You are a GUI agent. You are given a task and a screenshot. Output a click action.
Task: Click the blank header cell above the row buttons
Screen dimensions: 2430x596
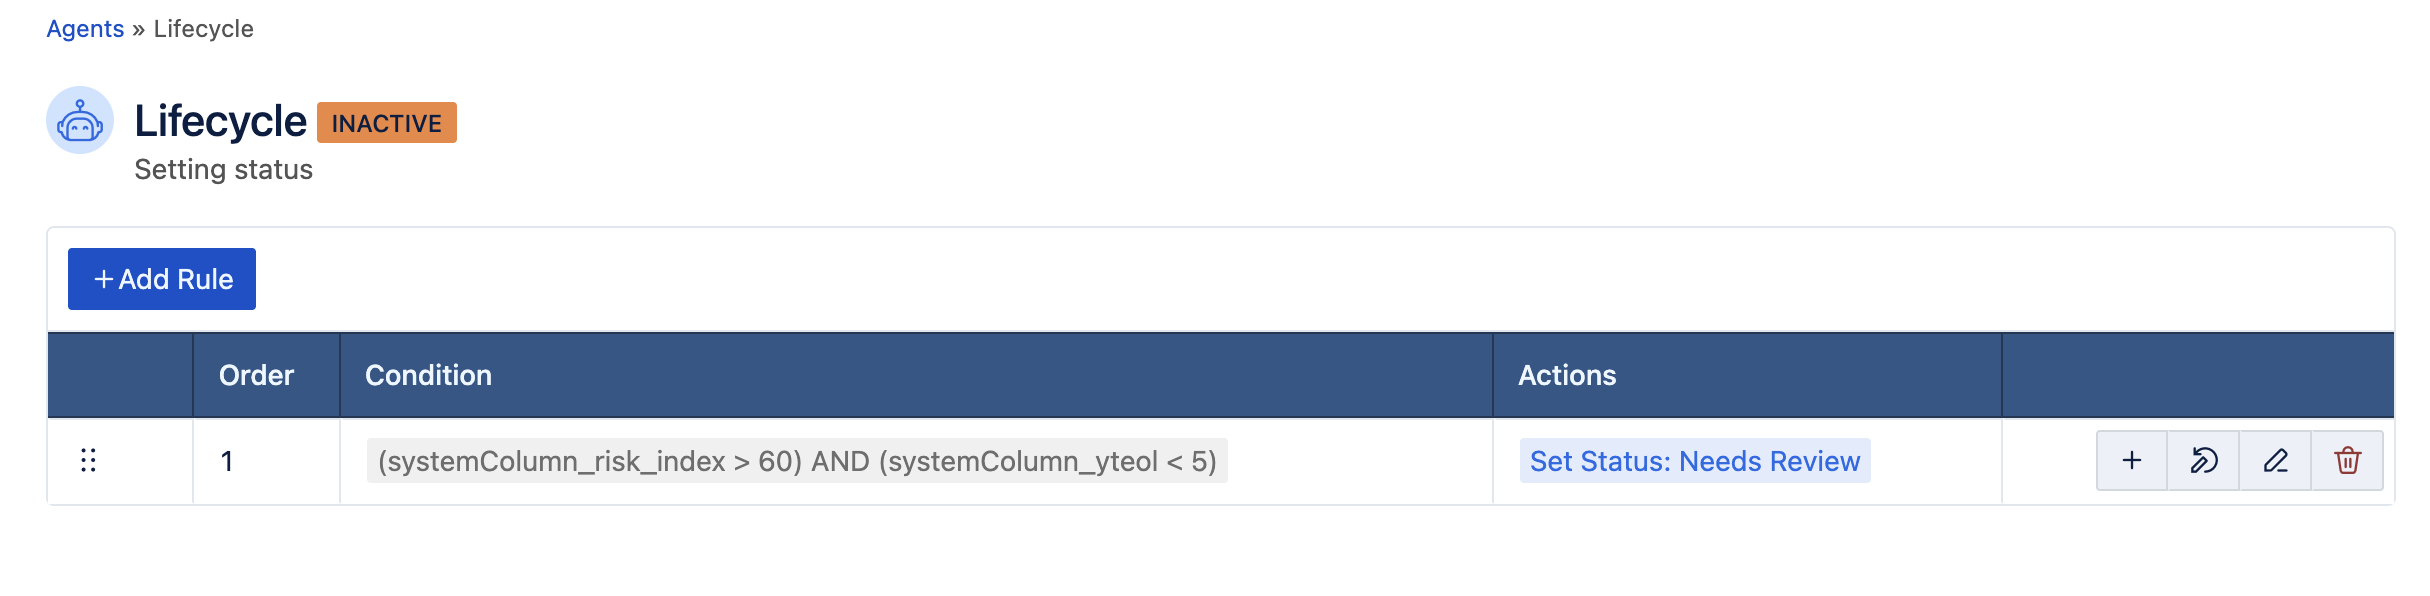(2196, 375)
